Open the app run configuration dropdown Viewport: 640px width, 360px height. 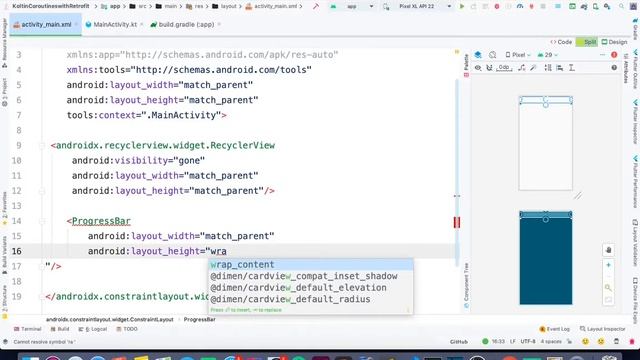click(x=351, y=7)
